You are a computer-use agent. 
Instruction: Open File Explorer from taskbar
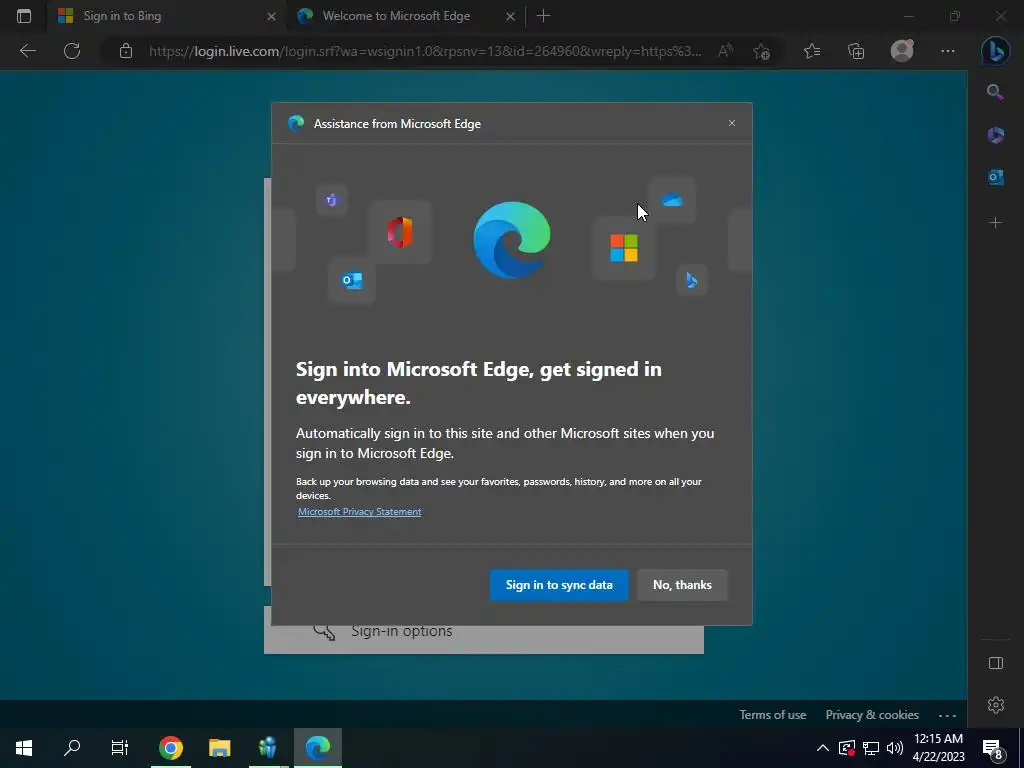pos(219,748)
